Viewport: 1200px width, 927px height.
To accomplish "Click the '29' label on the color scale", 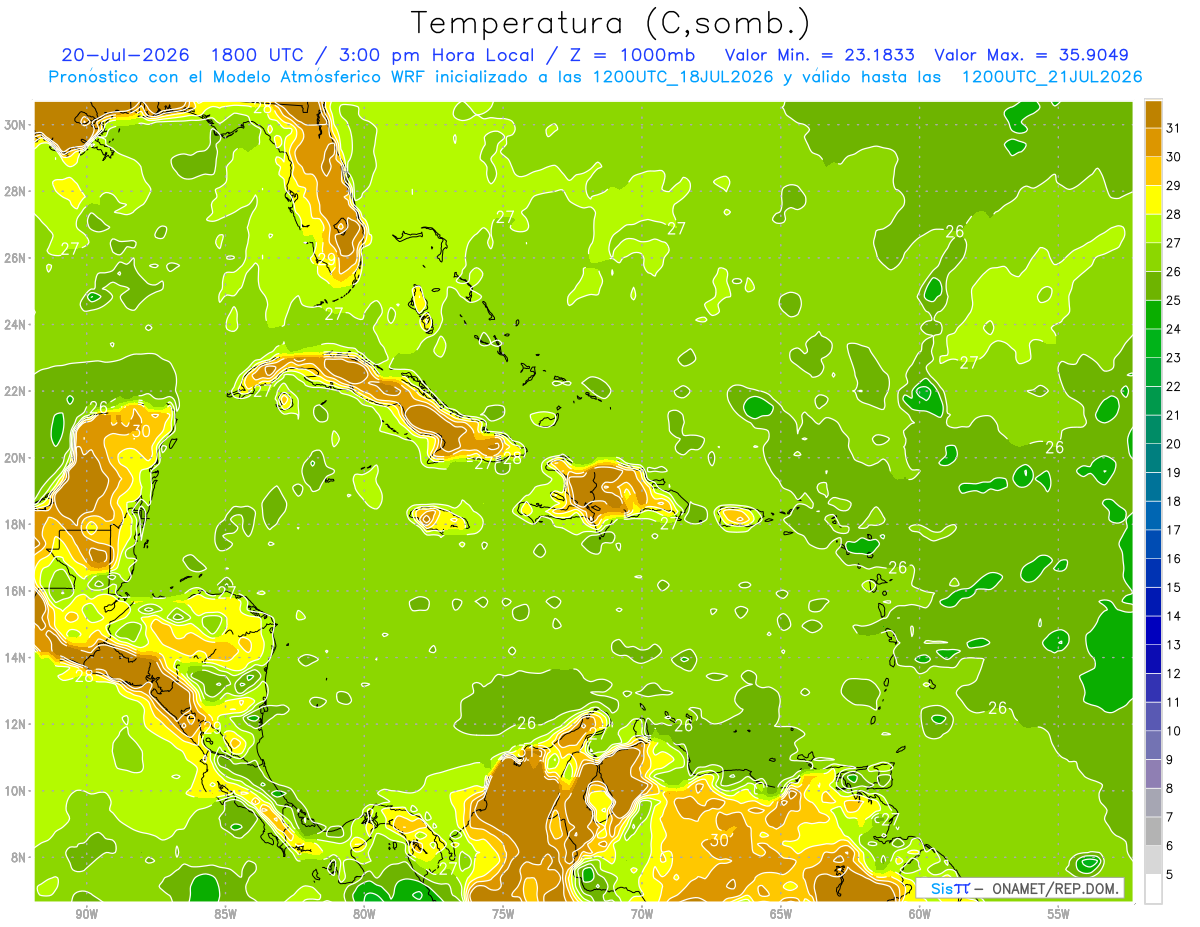I will click(x=1174, y=185).
